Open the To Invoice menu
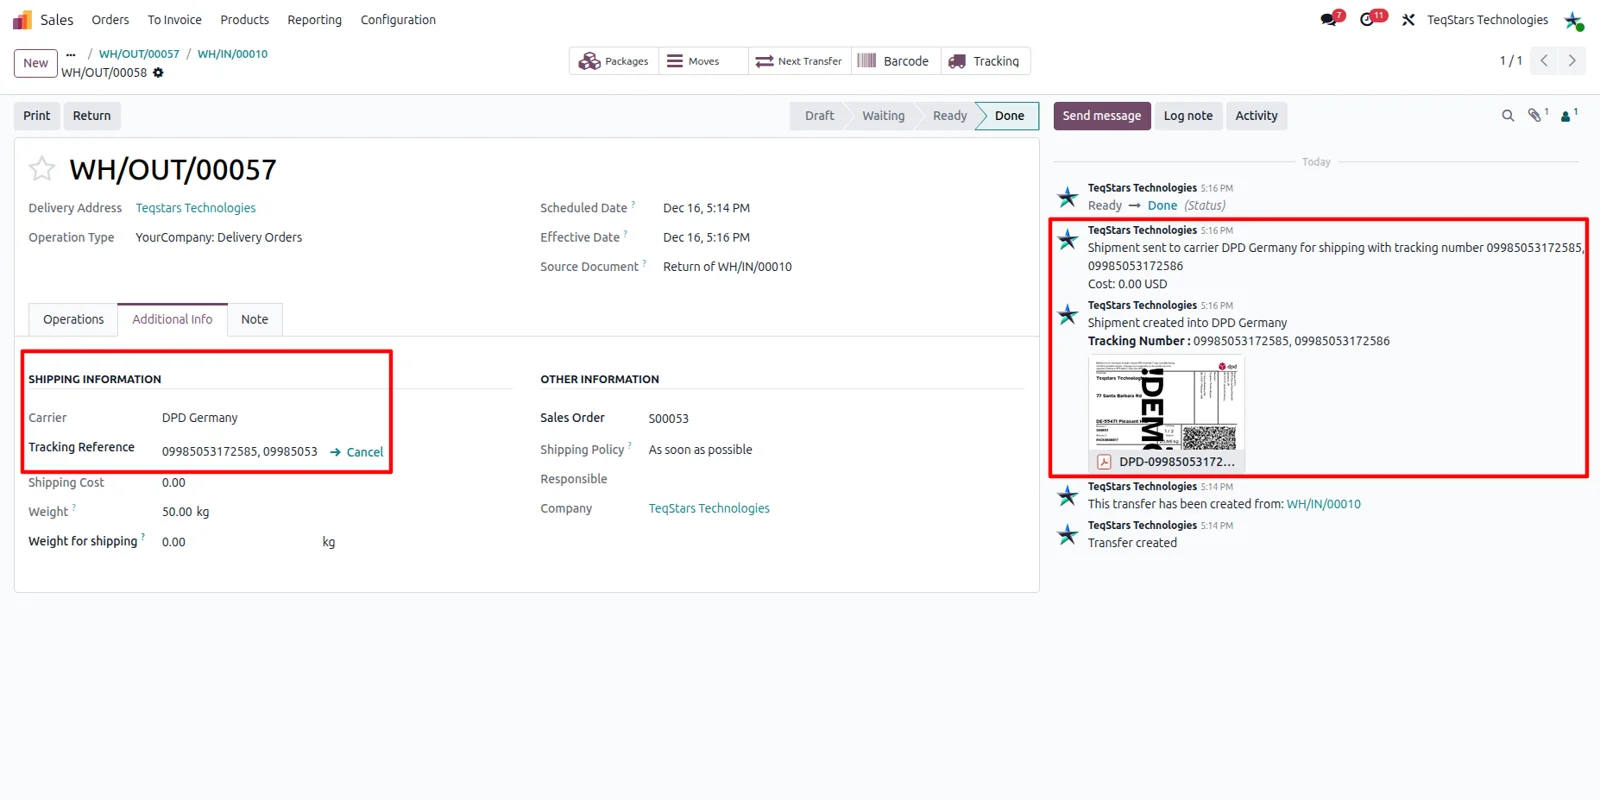1600x800 pixels. click(x=175, y=20)
